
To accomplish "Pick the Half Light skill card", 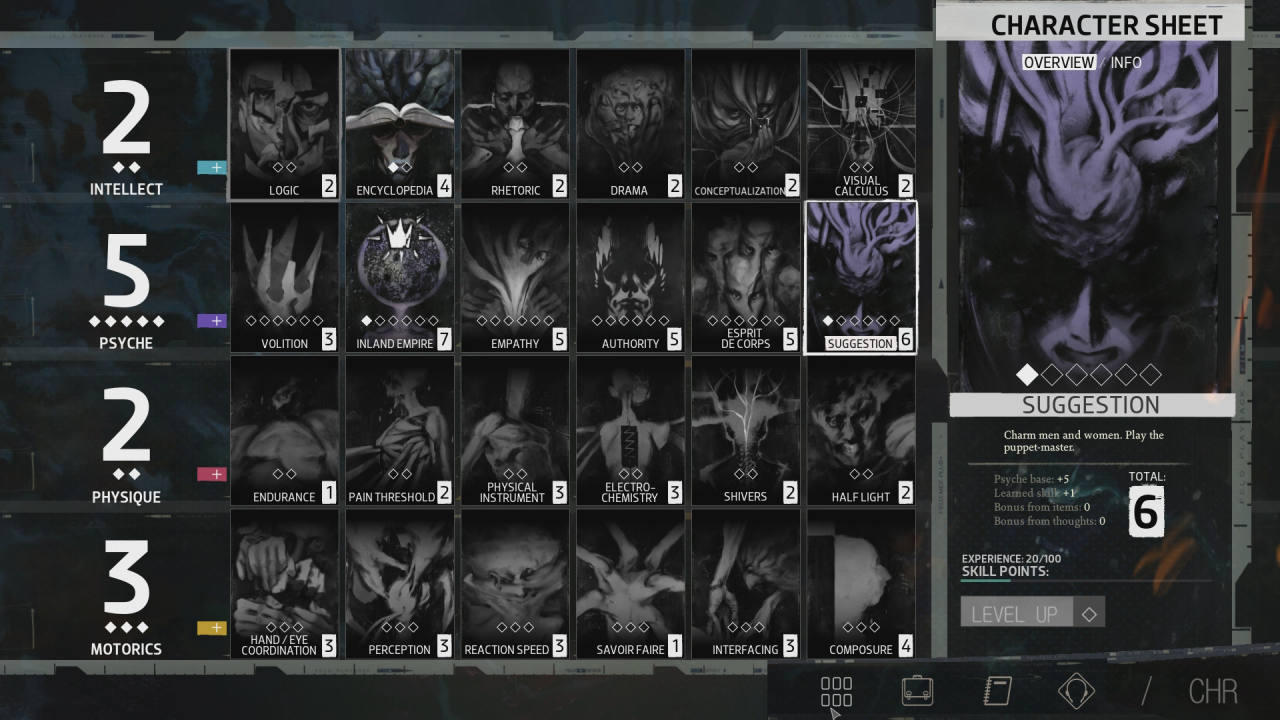I will pyautogui.click(x=861, y=431).
